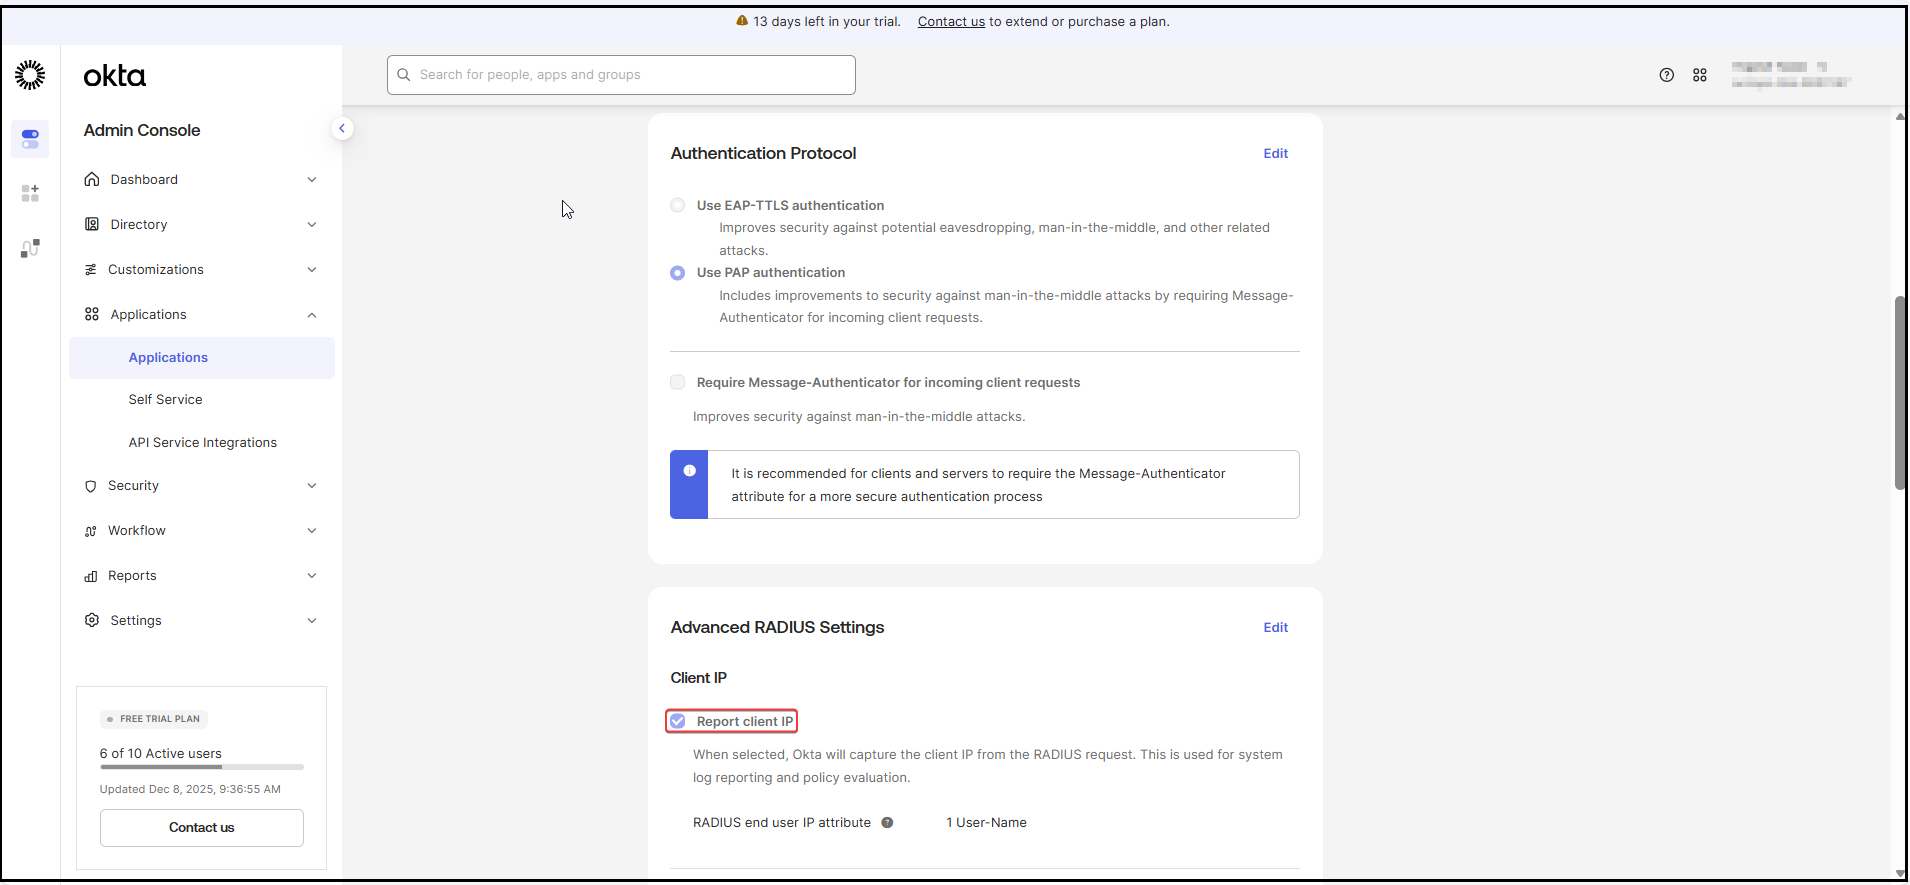Click the vertical page scrollbar thumb
1910x885 pixels.
[x=1899, y=392]
